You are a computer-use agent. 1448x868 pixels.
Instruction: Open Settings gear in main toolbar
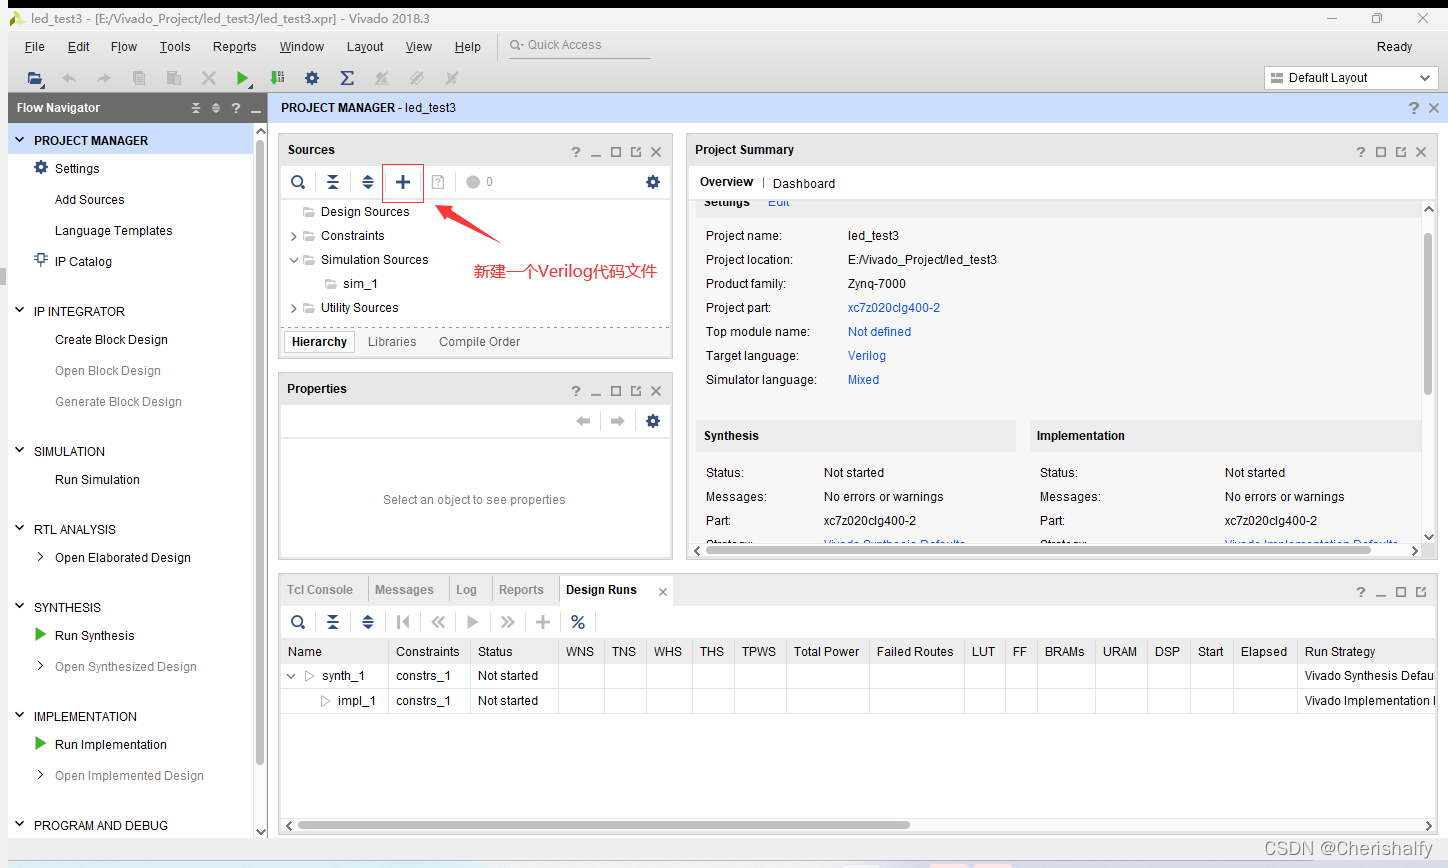[x=312, y=78]
